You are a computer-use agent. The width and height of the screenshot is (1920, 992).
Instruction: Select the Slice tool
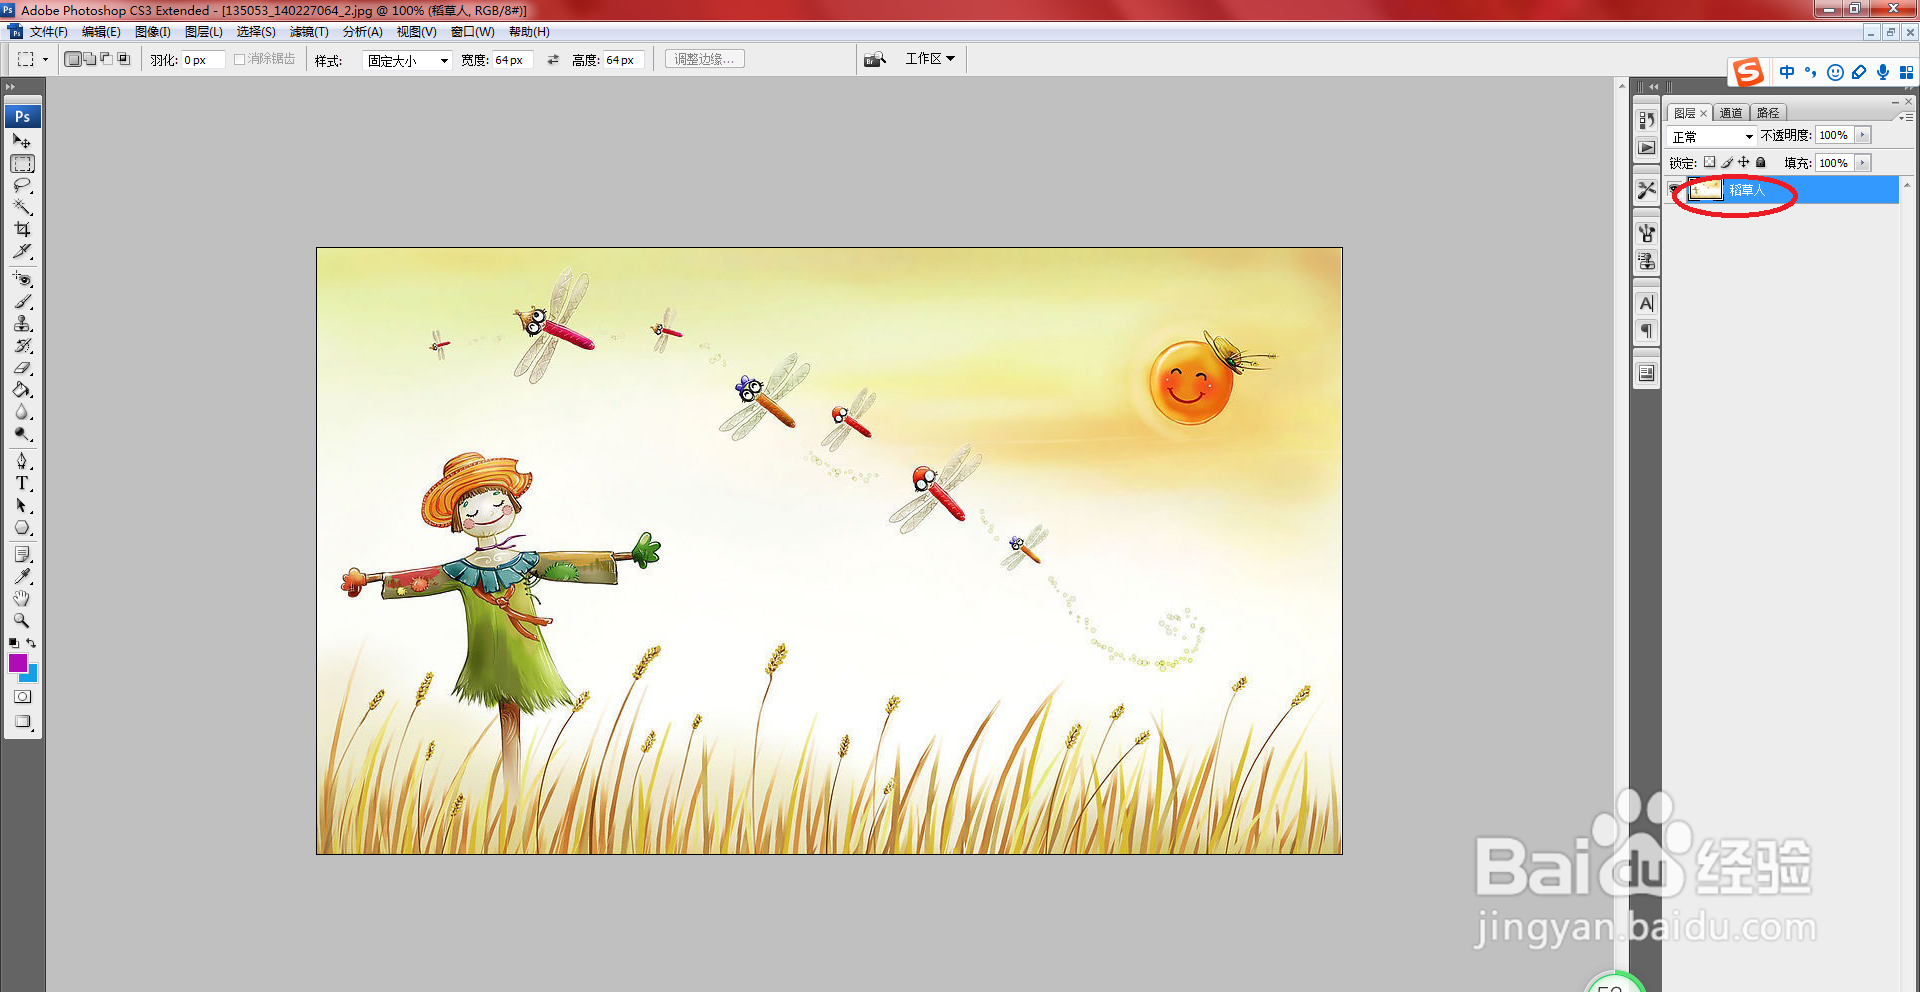pos(22,251)
